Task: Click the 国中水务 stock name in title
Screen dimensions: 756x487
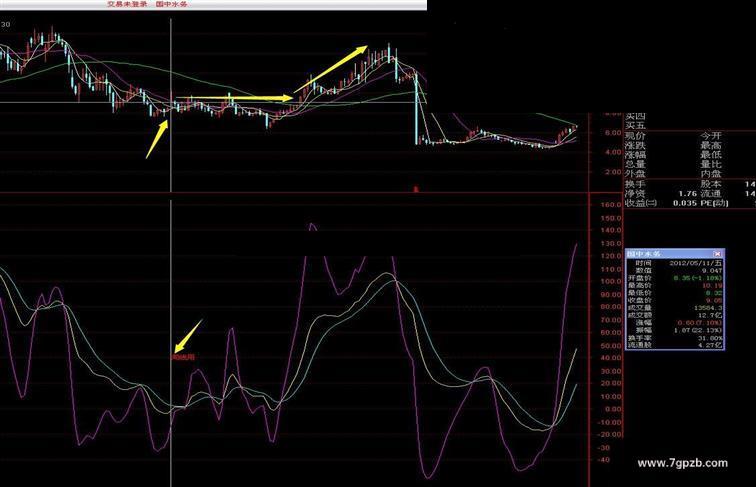Action: 171,4
